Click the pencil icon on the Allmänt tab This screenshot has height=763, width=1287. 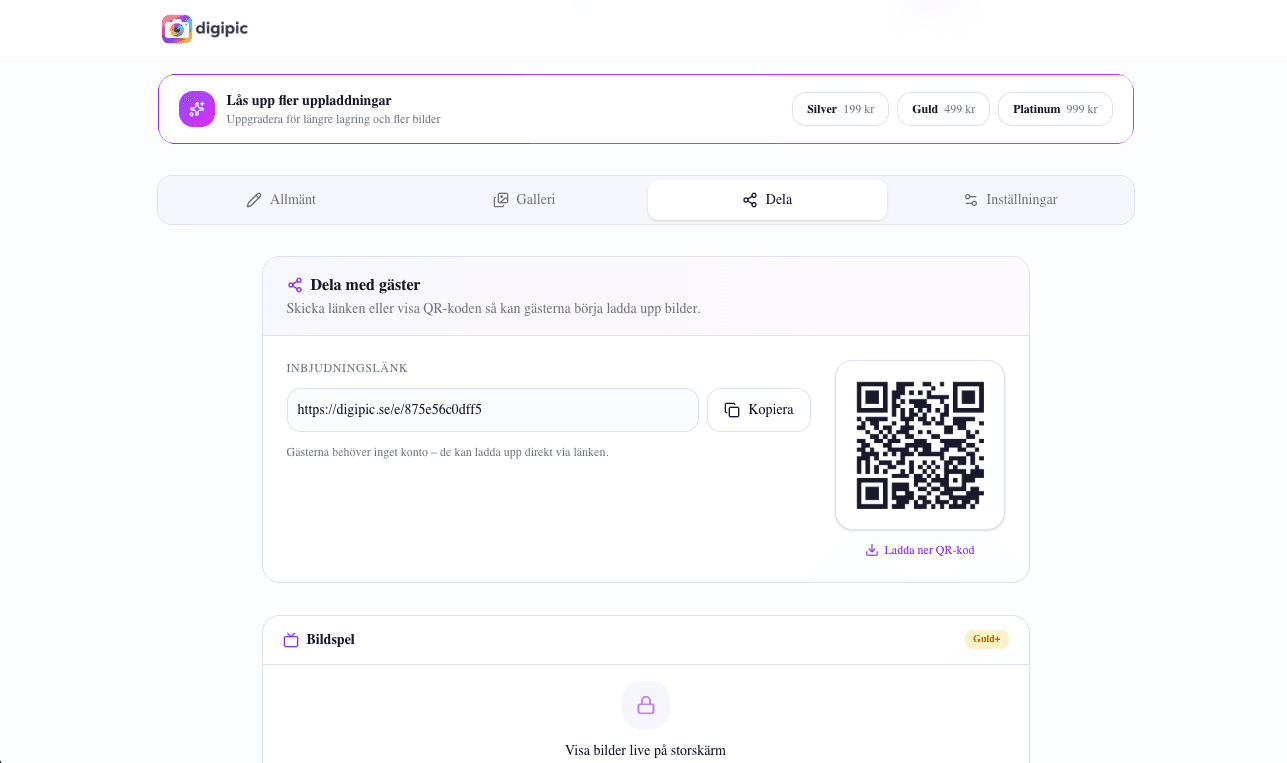pyautogui.click(x=253, y=199)
